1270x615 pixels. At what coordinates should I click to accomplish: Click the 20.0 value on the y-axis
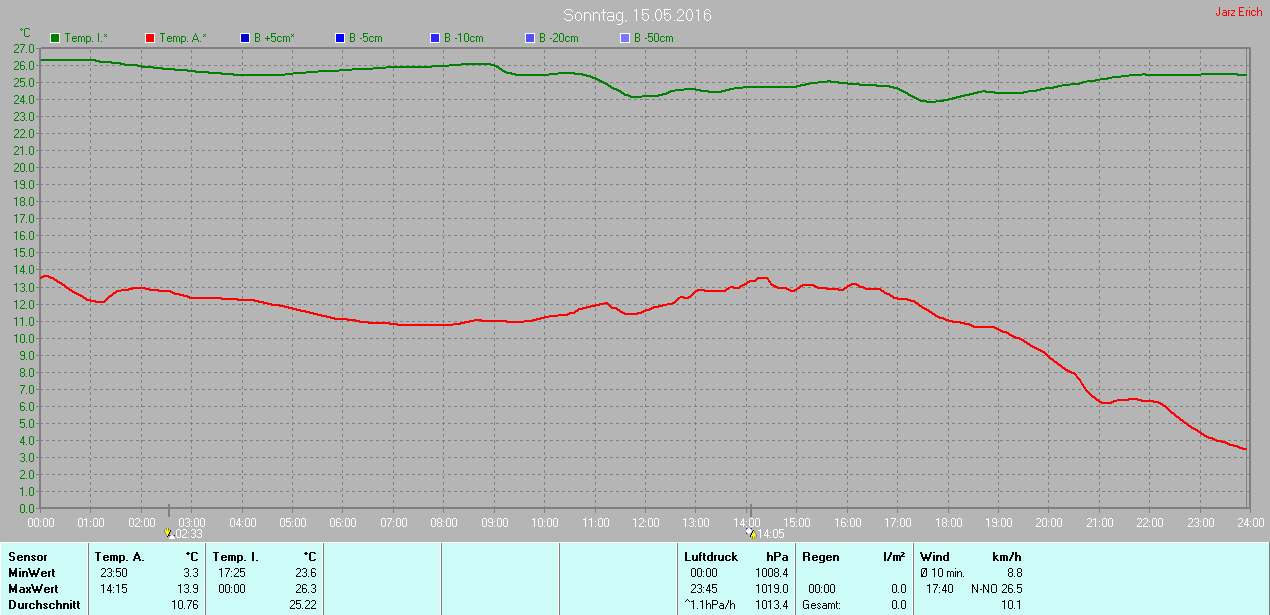[25, 167]
